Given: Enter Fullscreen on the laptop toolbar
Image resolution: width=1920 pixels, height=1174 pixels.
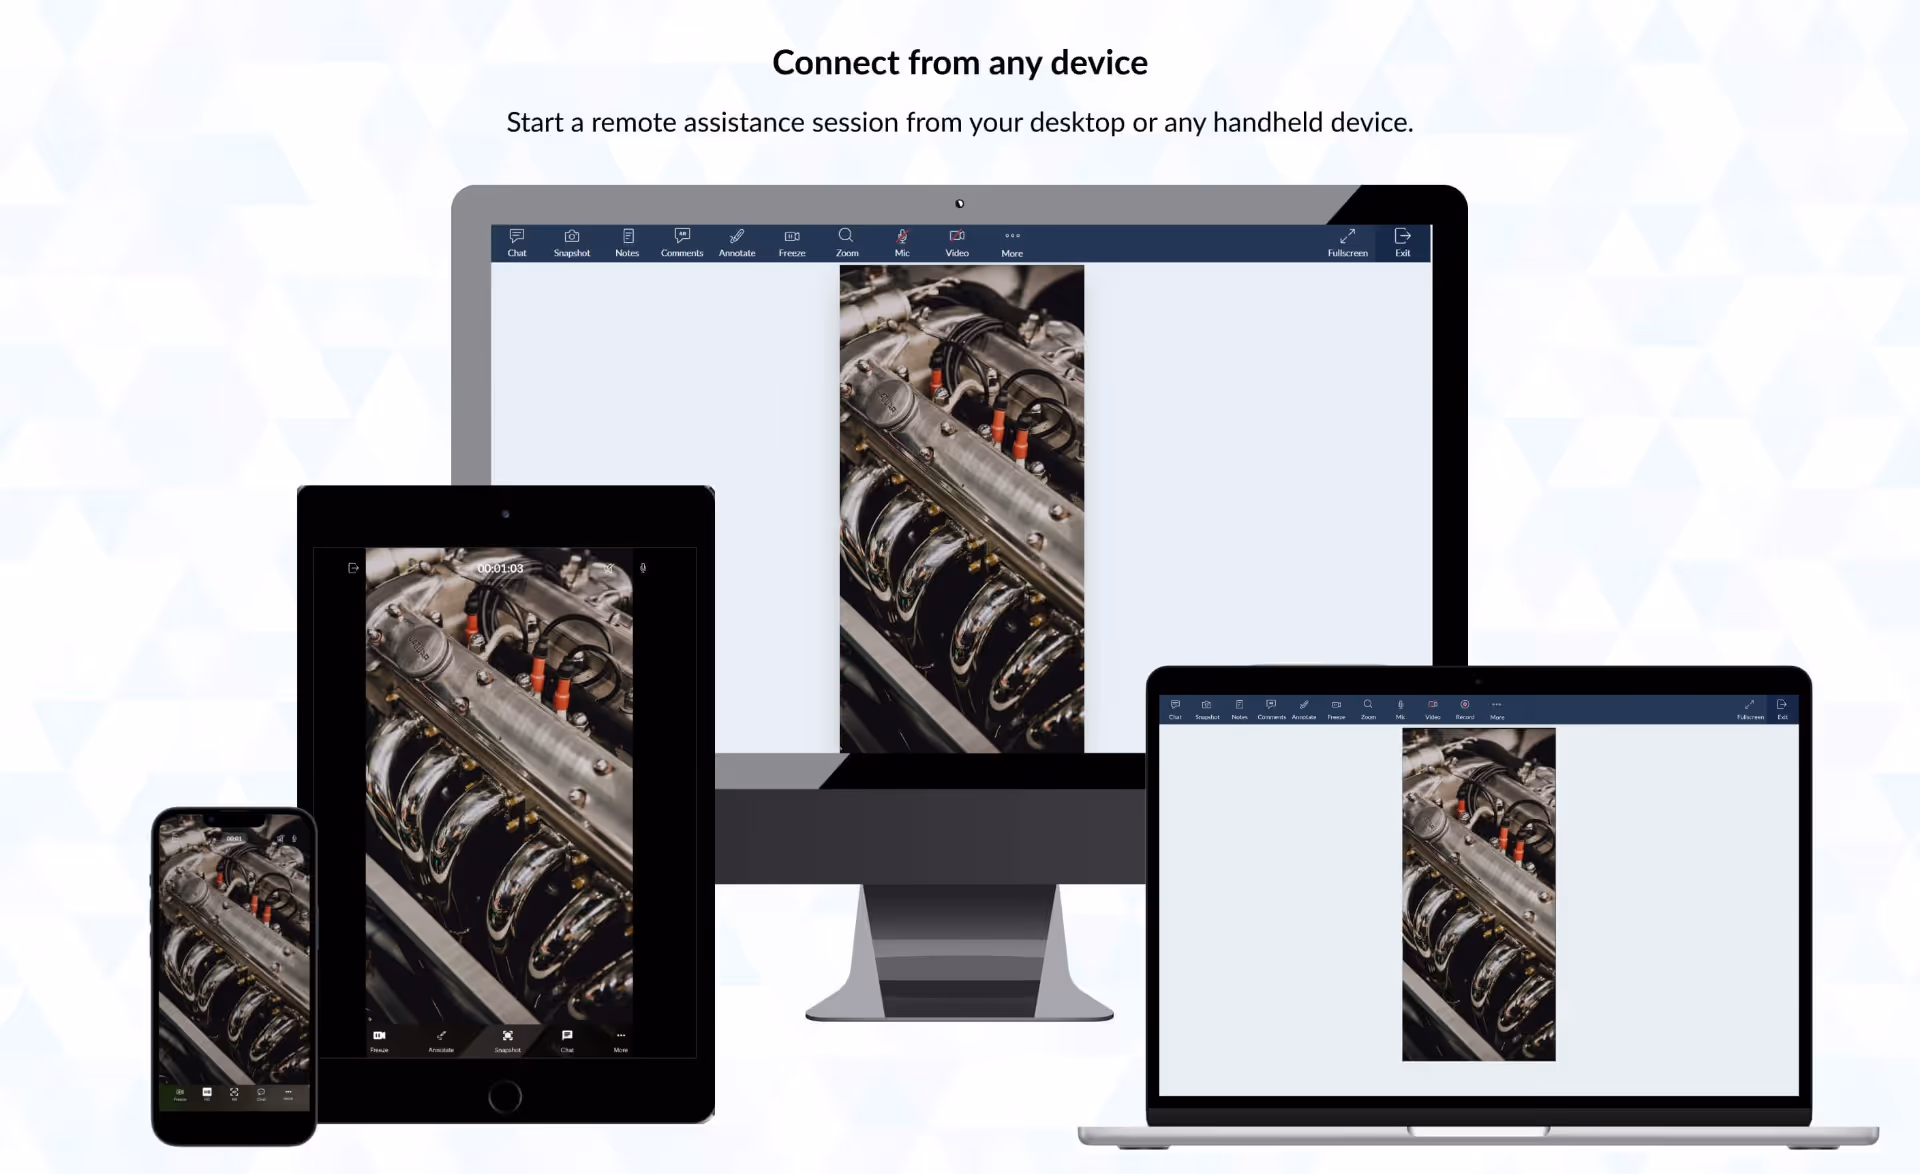Looking at the screenshot, I should pos(1750,710).
